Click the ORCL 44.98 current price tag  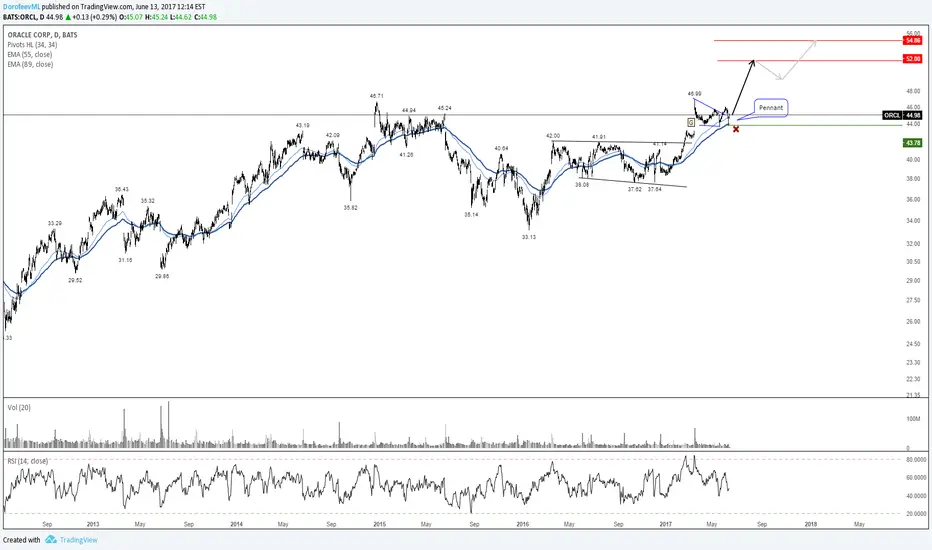(902, 115)
